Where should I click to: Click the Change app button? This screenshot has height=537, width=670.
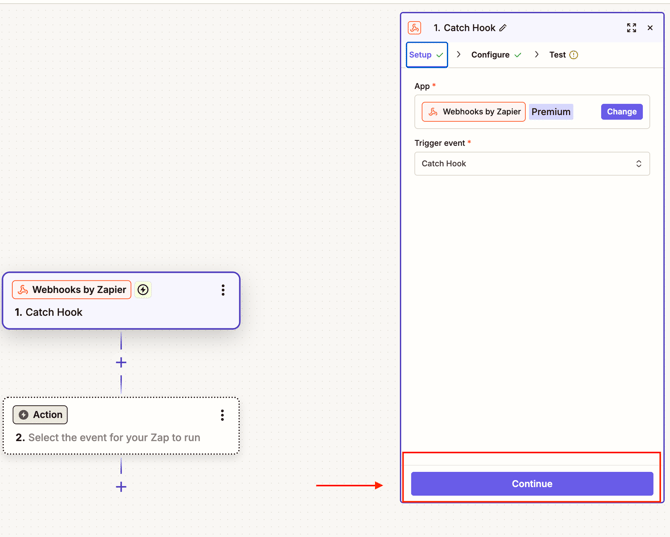(621, 112)
